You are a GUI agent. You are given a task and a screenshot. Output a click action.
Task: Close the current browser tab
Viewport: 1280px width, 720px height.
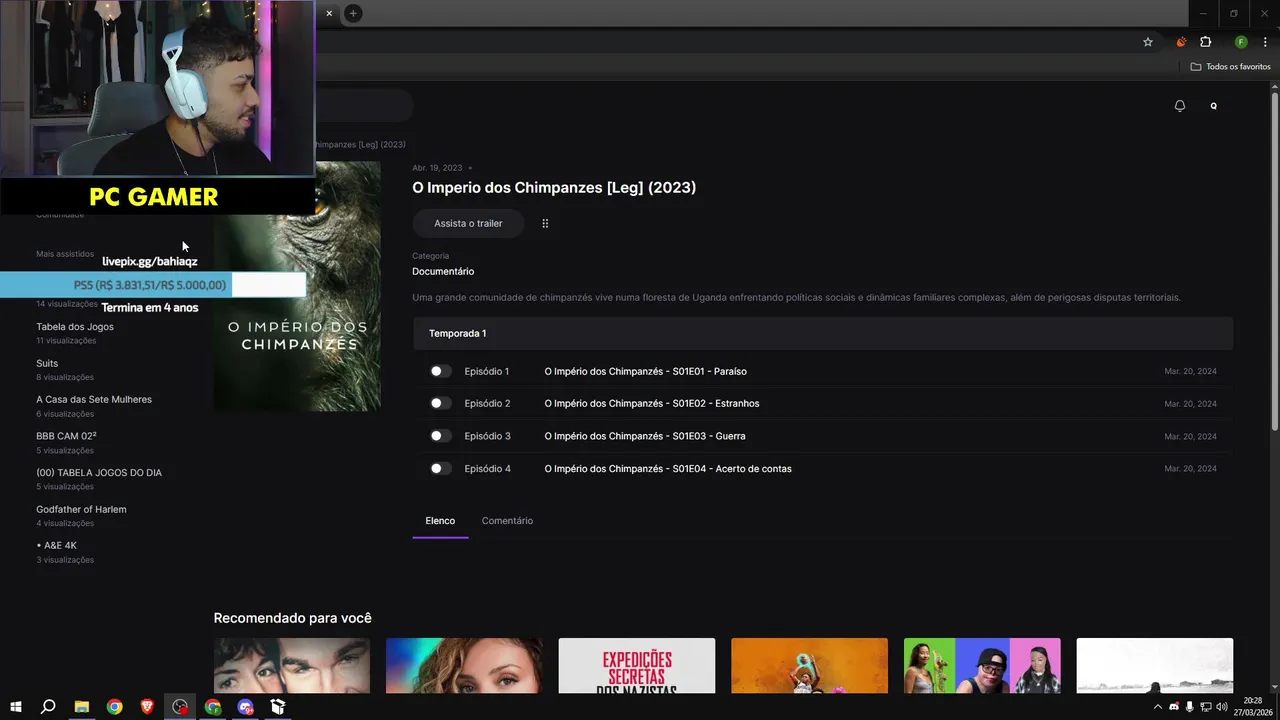pos(329,13)
